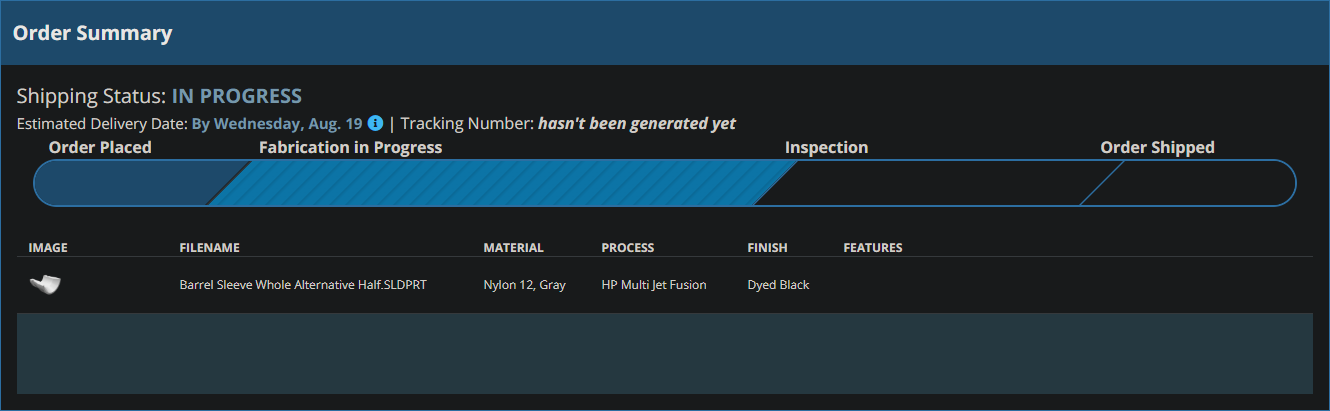This screenshot has width=1330, height=411.
Task: Click the Order Summary header
Action: [x=92, y=33]
